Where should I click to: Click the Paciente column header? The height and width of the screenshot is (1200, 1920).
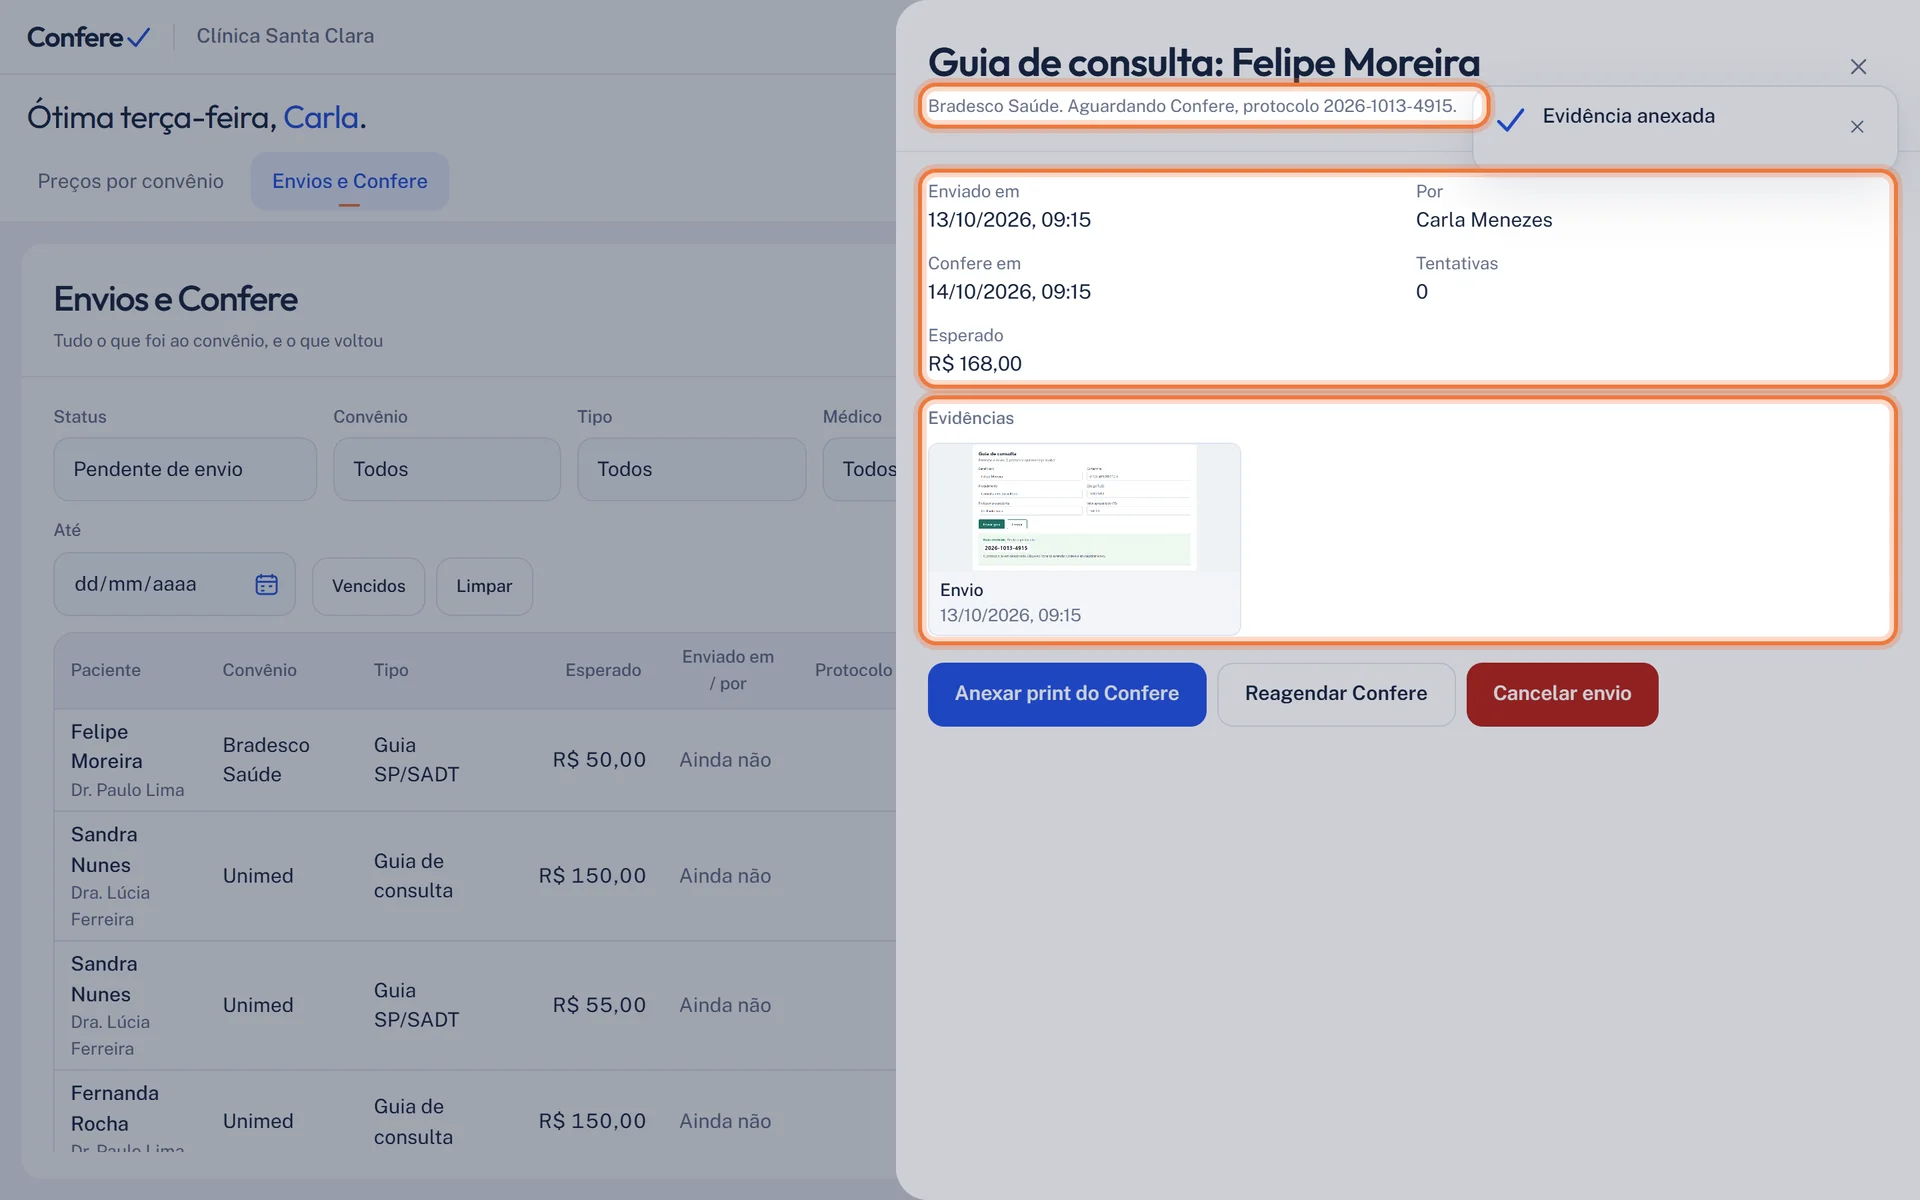coord(106,670)
